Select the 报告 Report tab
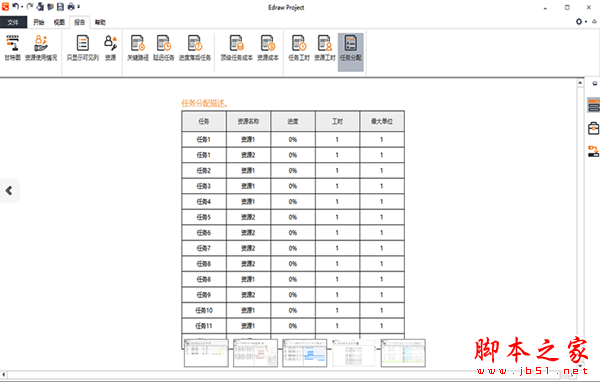600x382 pixels. (80, 22)
